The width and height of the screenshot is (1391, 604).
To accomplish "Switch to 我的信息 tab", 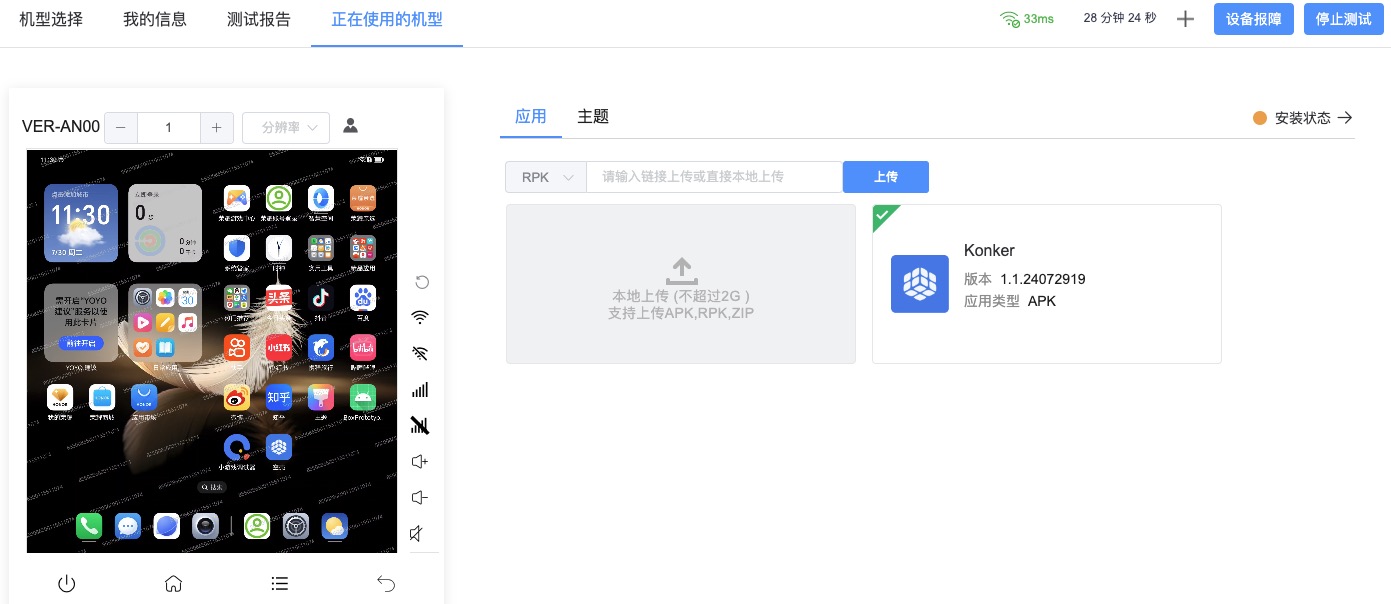I will coord(155,19).
